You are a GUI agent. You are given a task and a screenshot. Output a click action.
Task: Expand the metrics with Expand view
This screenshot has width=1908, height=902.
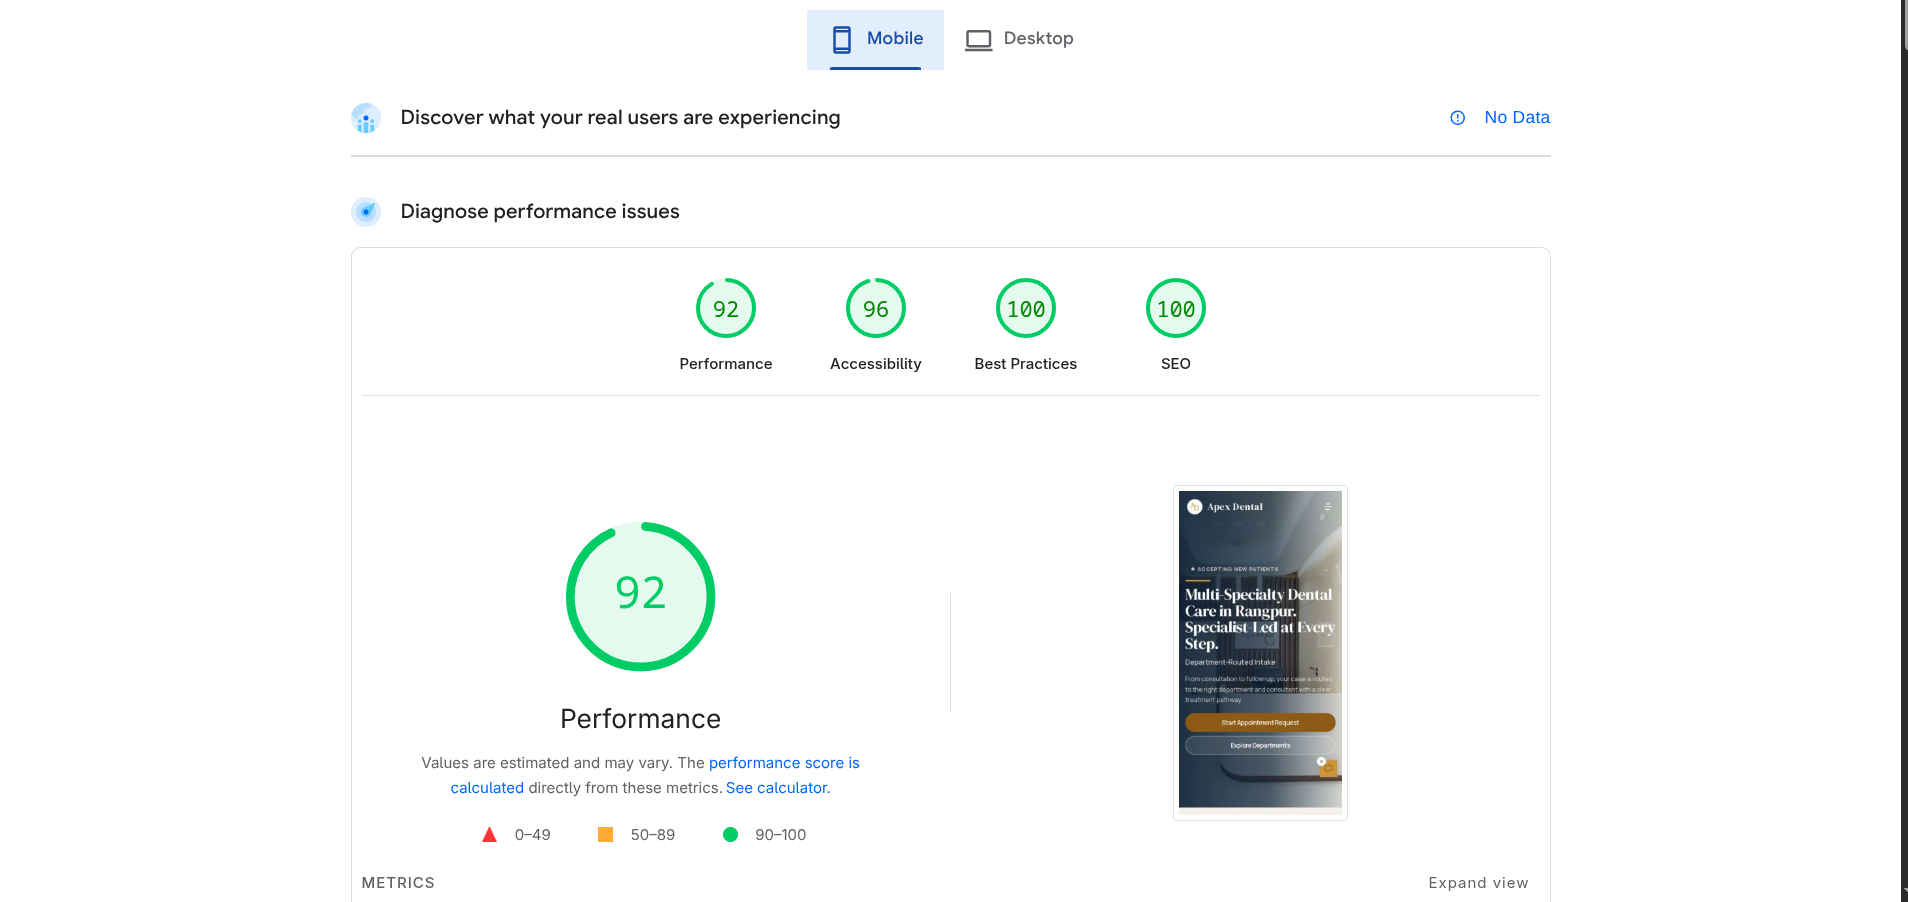1478,883
